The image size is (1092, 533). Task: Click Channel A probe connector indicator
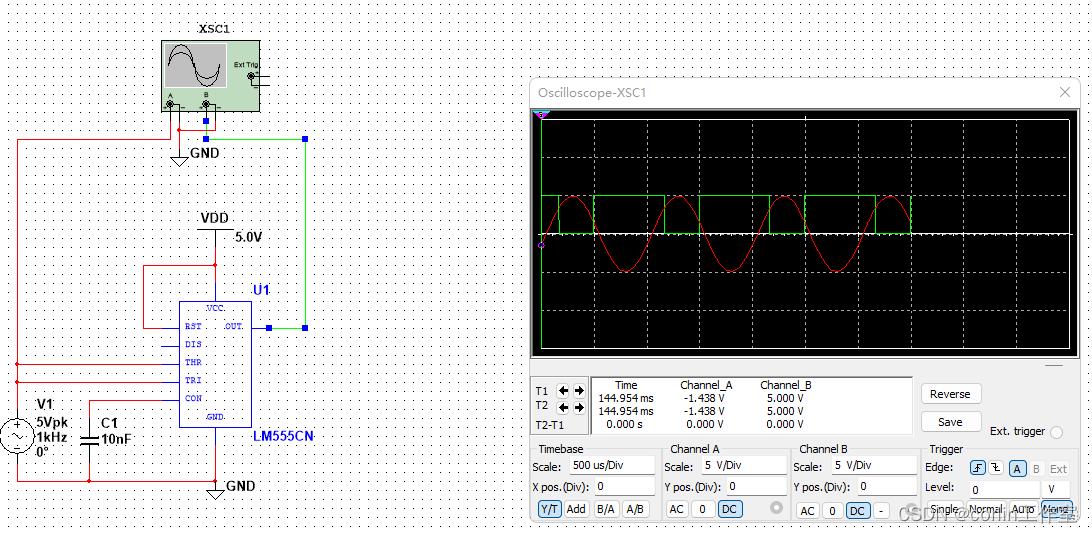coord(777,508)
